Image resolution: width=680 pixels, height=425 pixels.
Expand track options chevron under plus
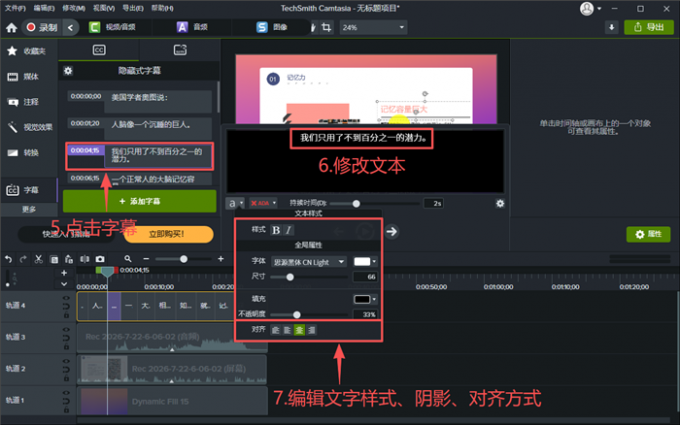point(64,284)
